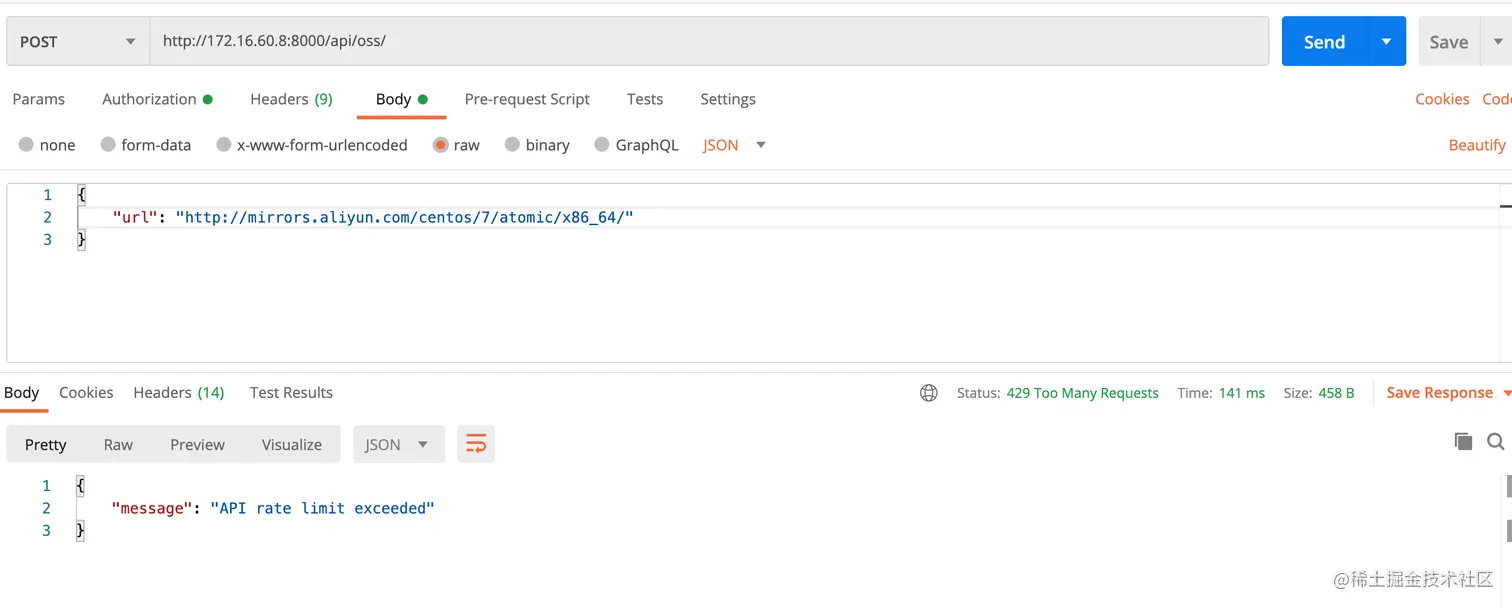Select the raw body radio option
The image size is (1512, 608).
point(440,145)
